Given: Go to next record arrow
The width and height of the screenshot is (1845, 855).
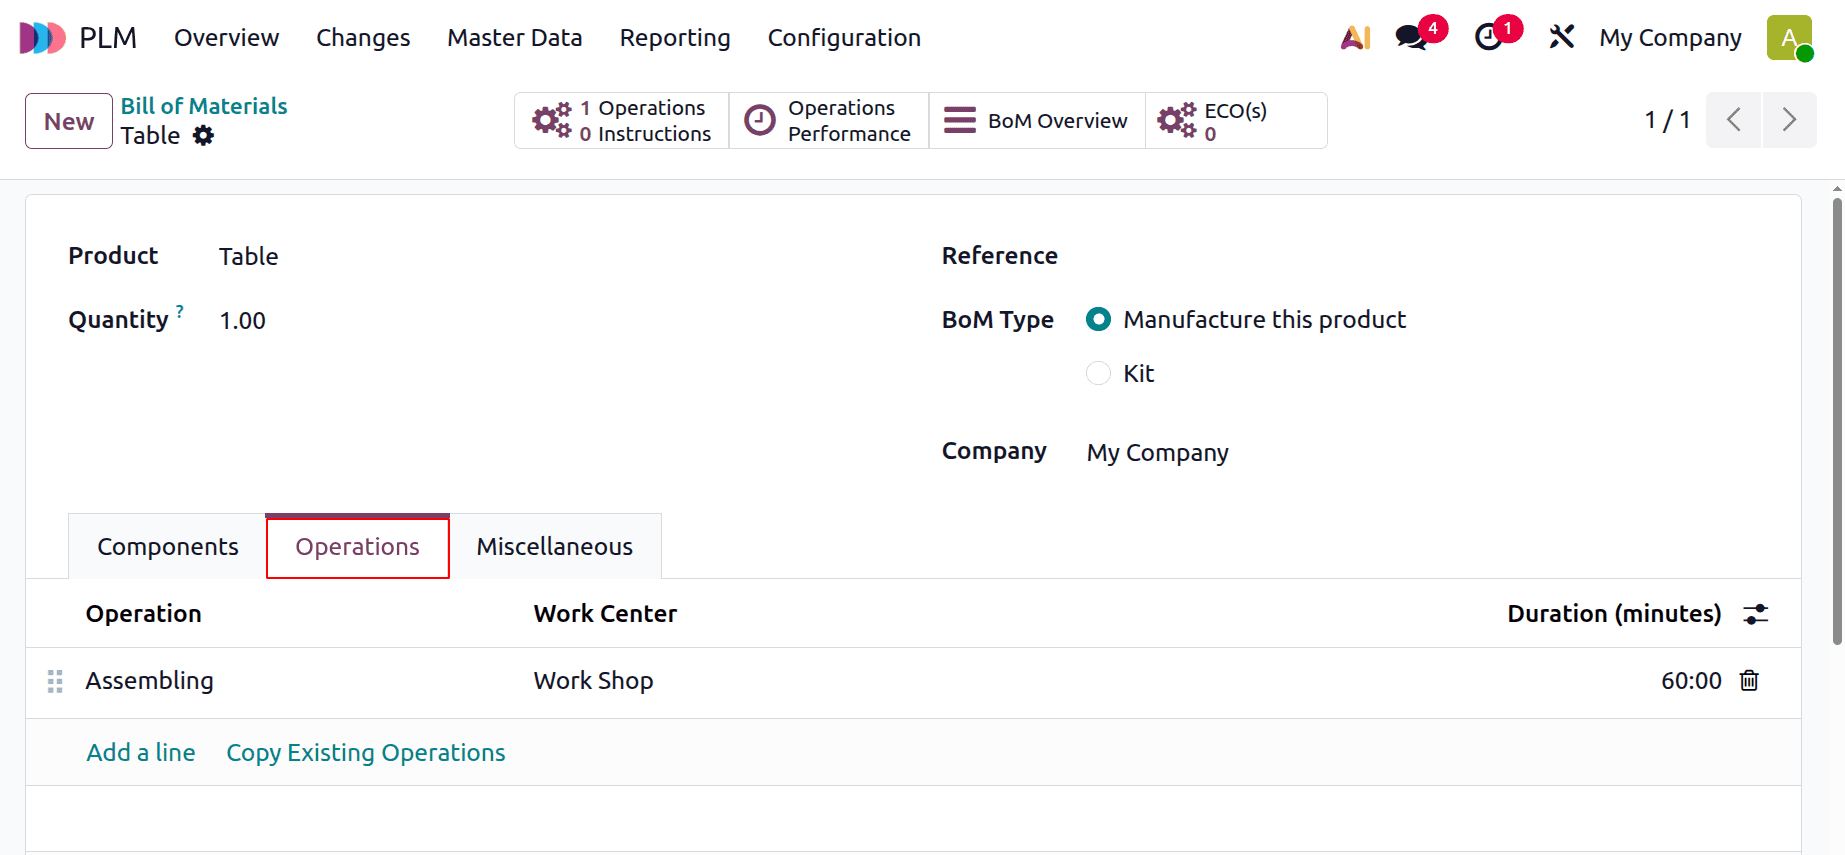Looking at the screenshot, I should [x=1789, y=120].
